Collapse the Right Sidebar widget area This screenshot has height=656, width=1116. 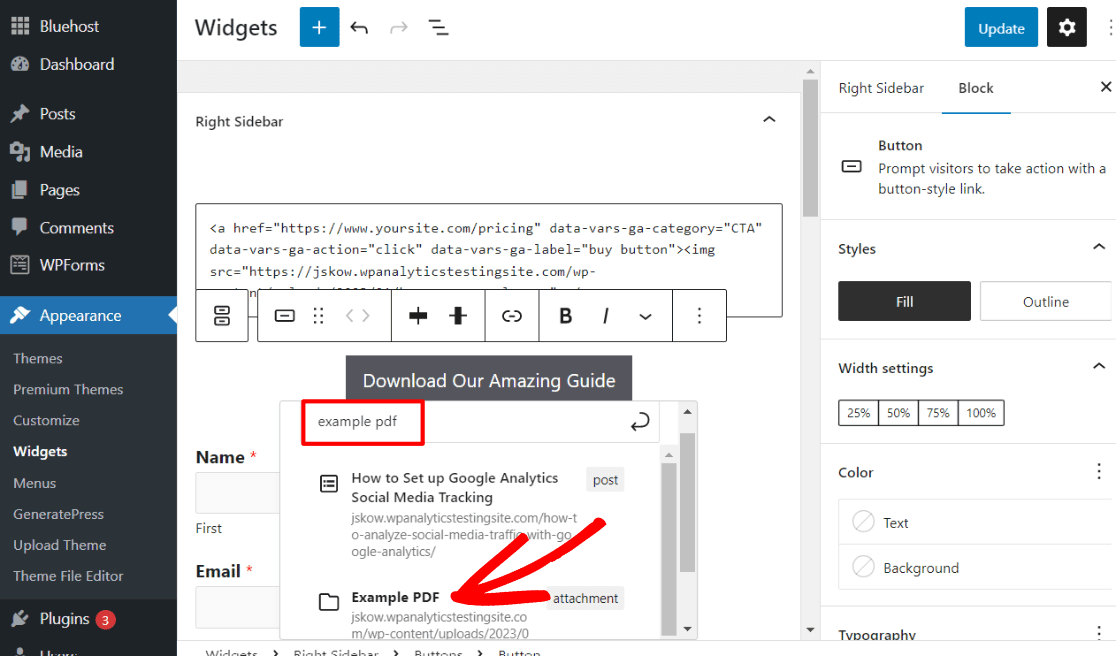coord(769,119)
